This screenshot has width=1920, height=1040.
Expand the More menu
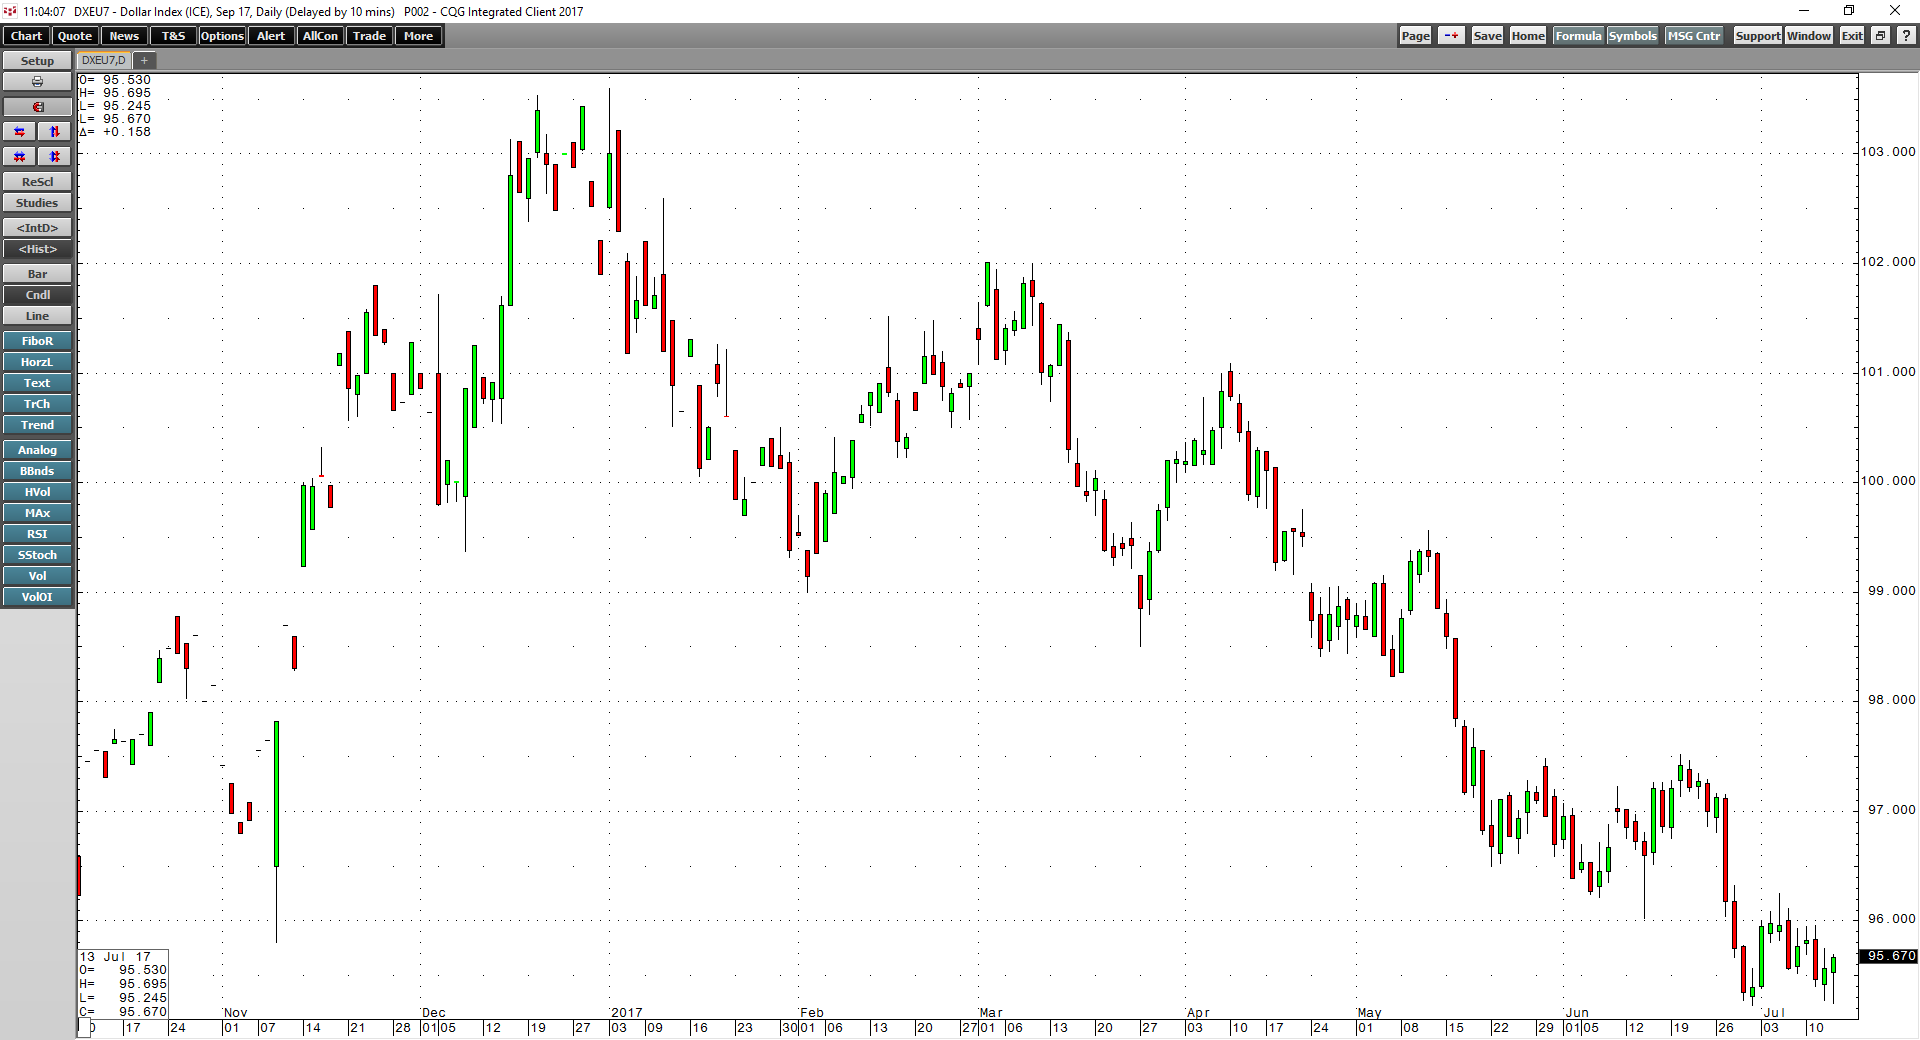coord(418,36)
